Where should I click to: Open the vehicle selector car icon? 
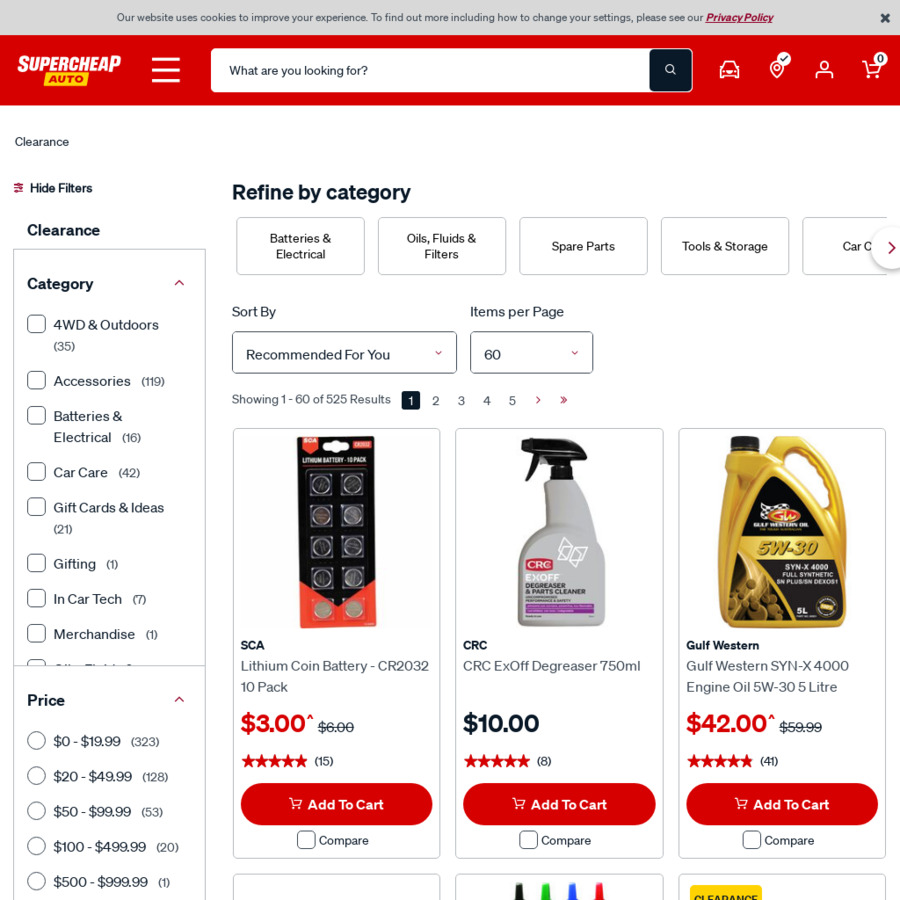[730, 70]
